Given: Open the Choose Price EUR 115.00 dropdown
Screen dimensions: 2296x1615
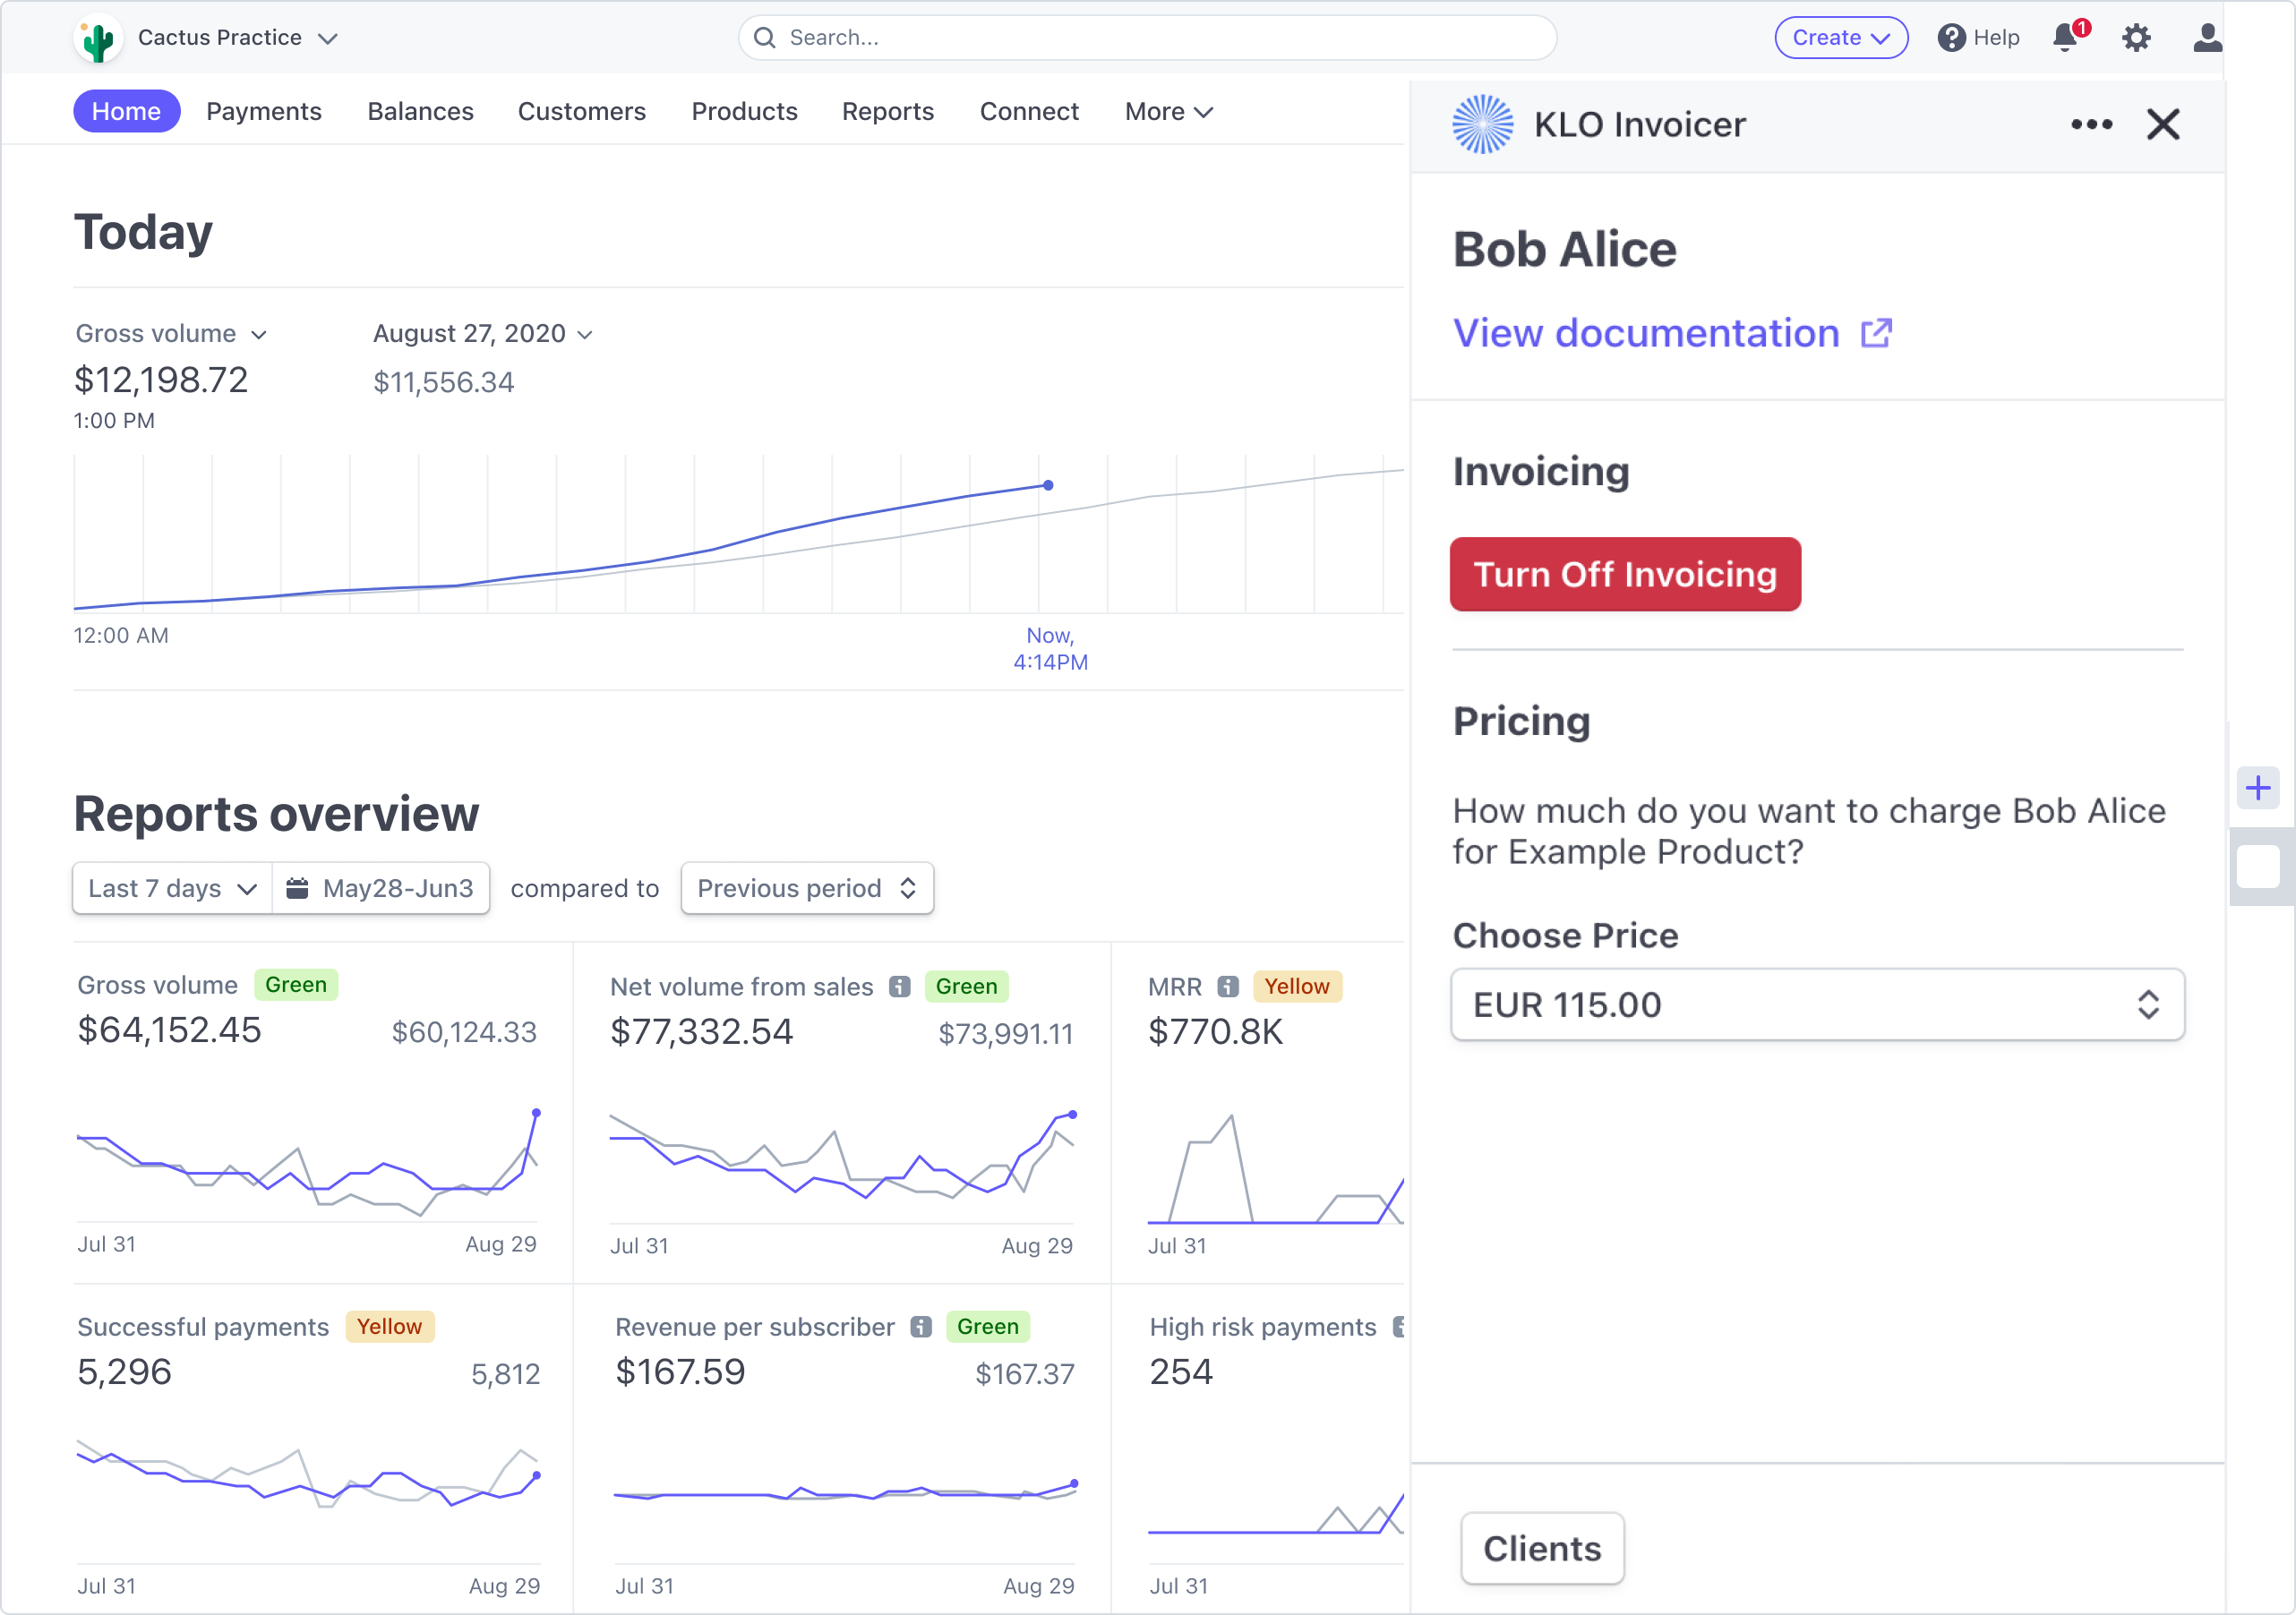Looking at the screenshot, I should pos(1816,1005).
